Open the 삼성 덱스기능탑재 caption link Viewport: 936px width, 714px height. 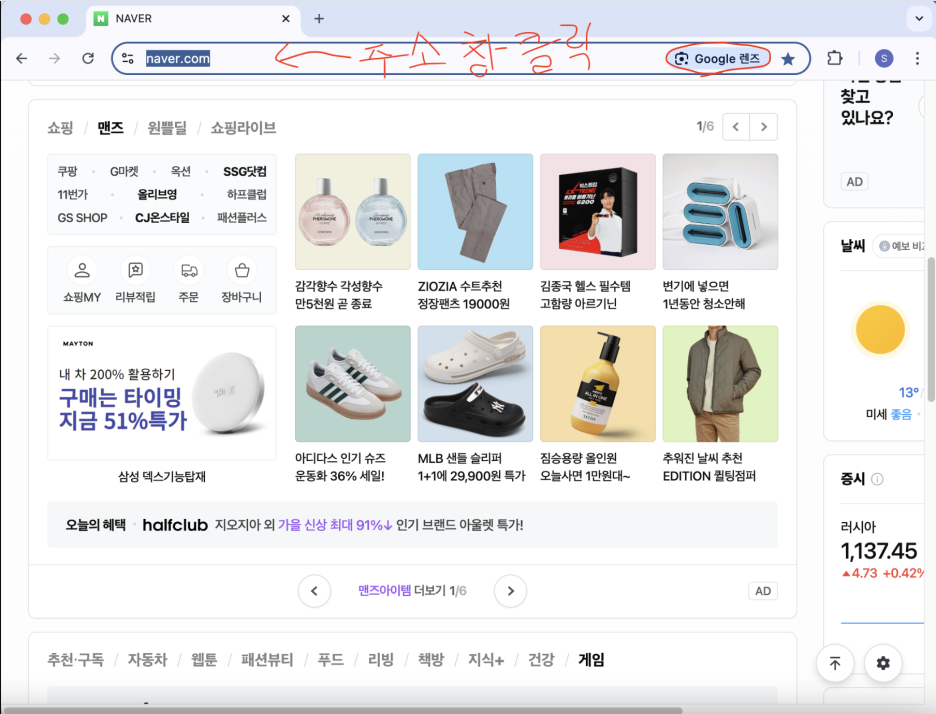pyautogui.click(x=162, y=476)
